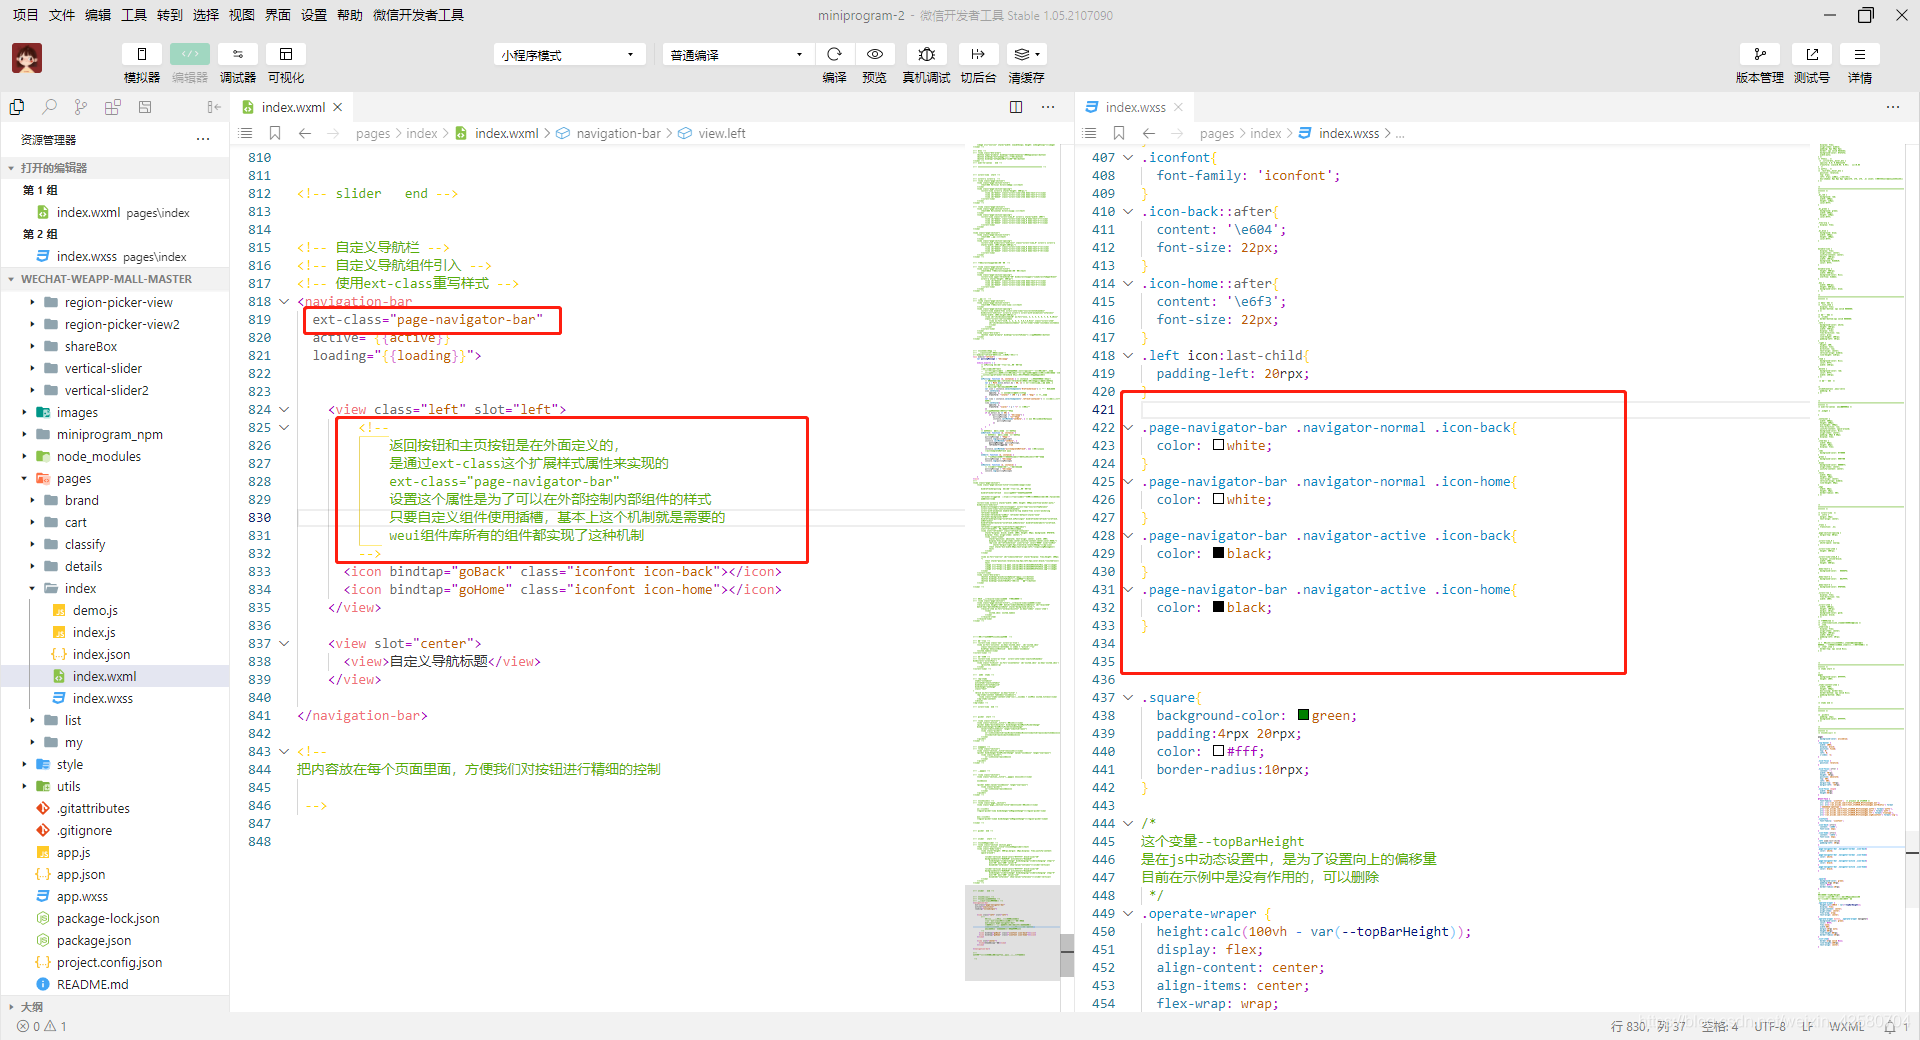
Task: Expand the node_modules folder
Action: click(x=24, y=456)
